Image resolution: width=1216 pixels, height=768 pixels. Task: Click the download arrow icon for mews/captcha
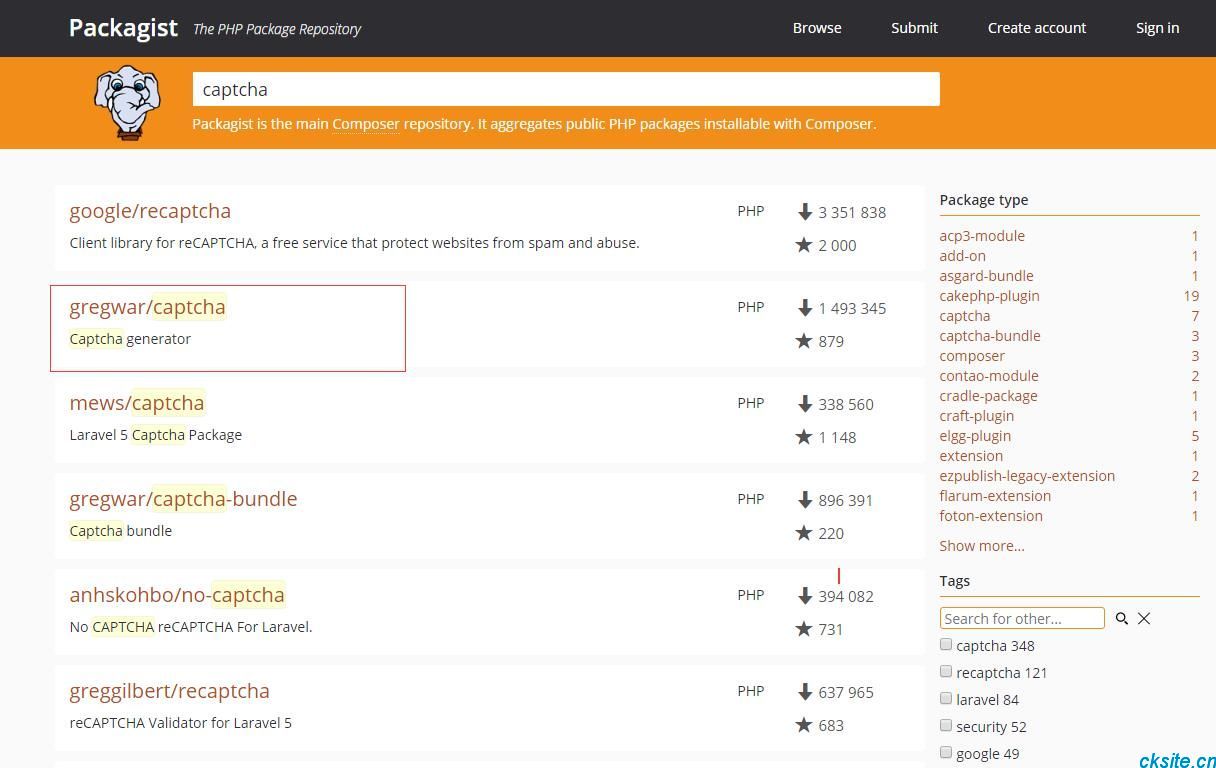(x=805, y=404)
